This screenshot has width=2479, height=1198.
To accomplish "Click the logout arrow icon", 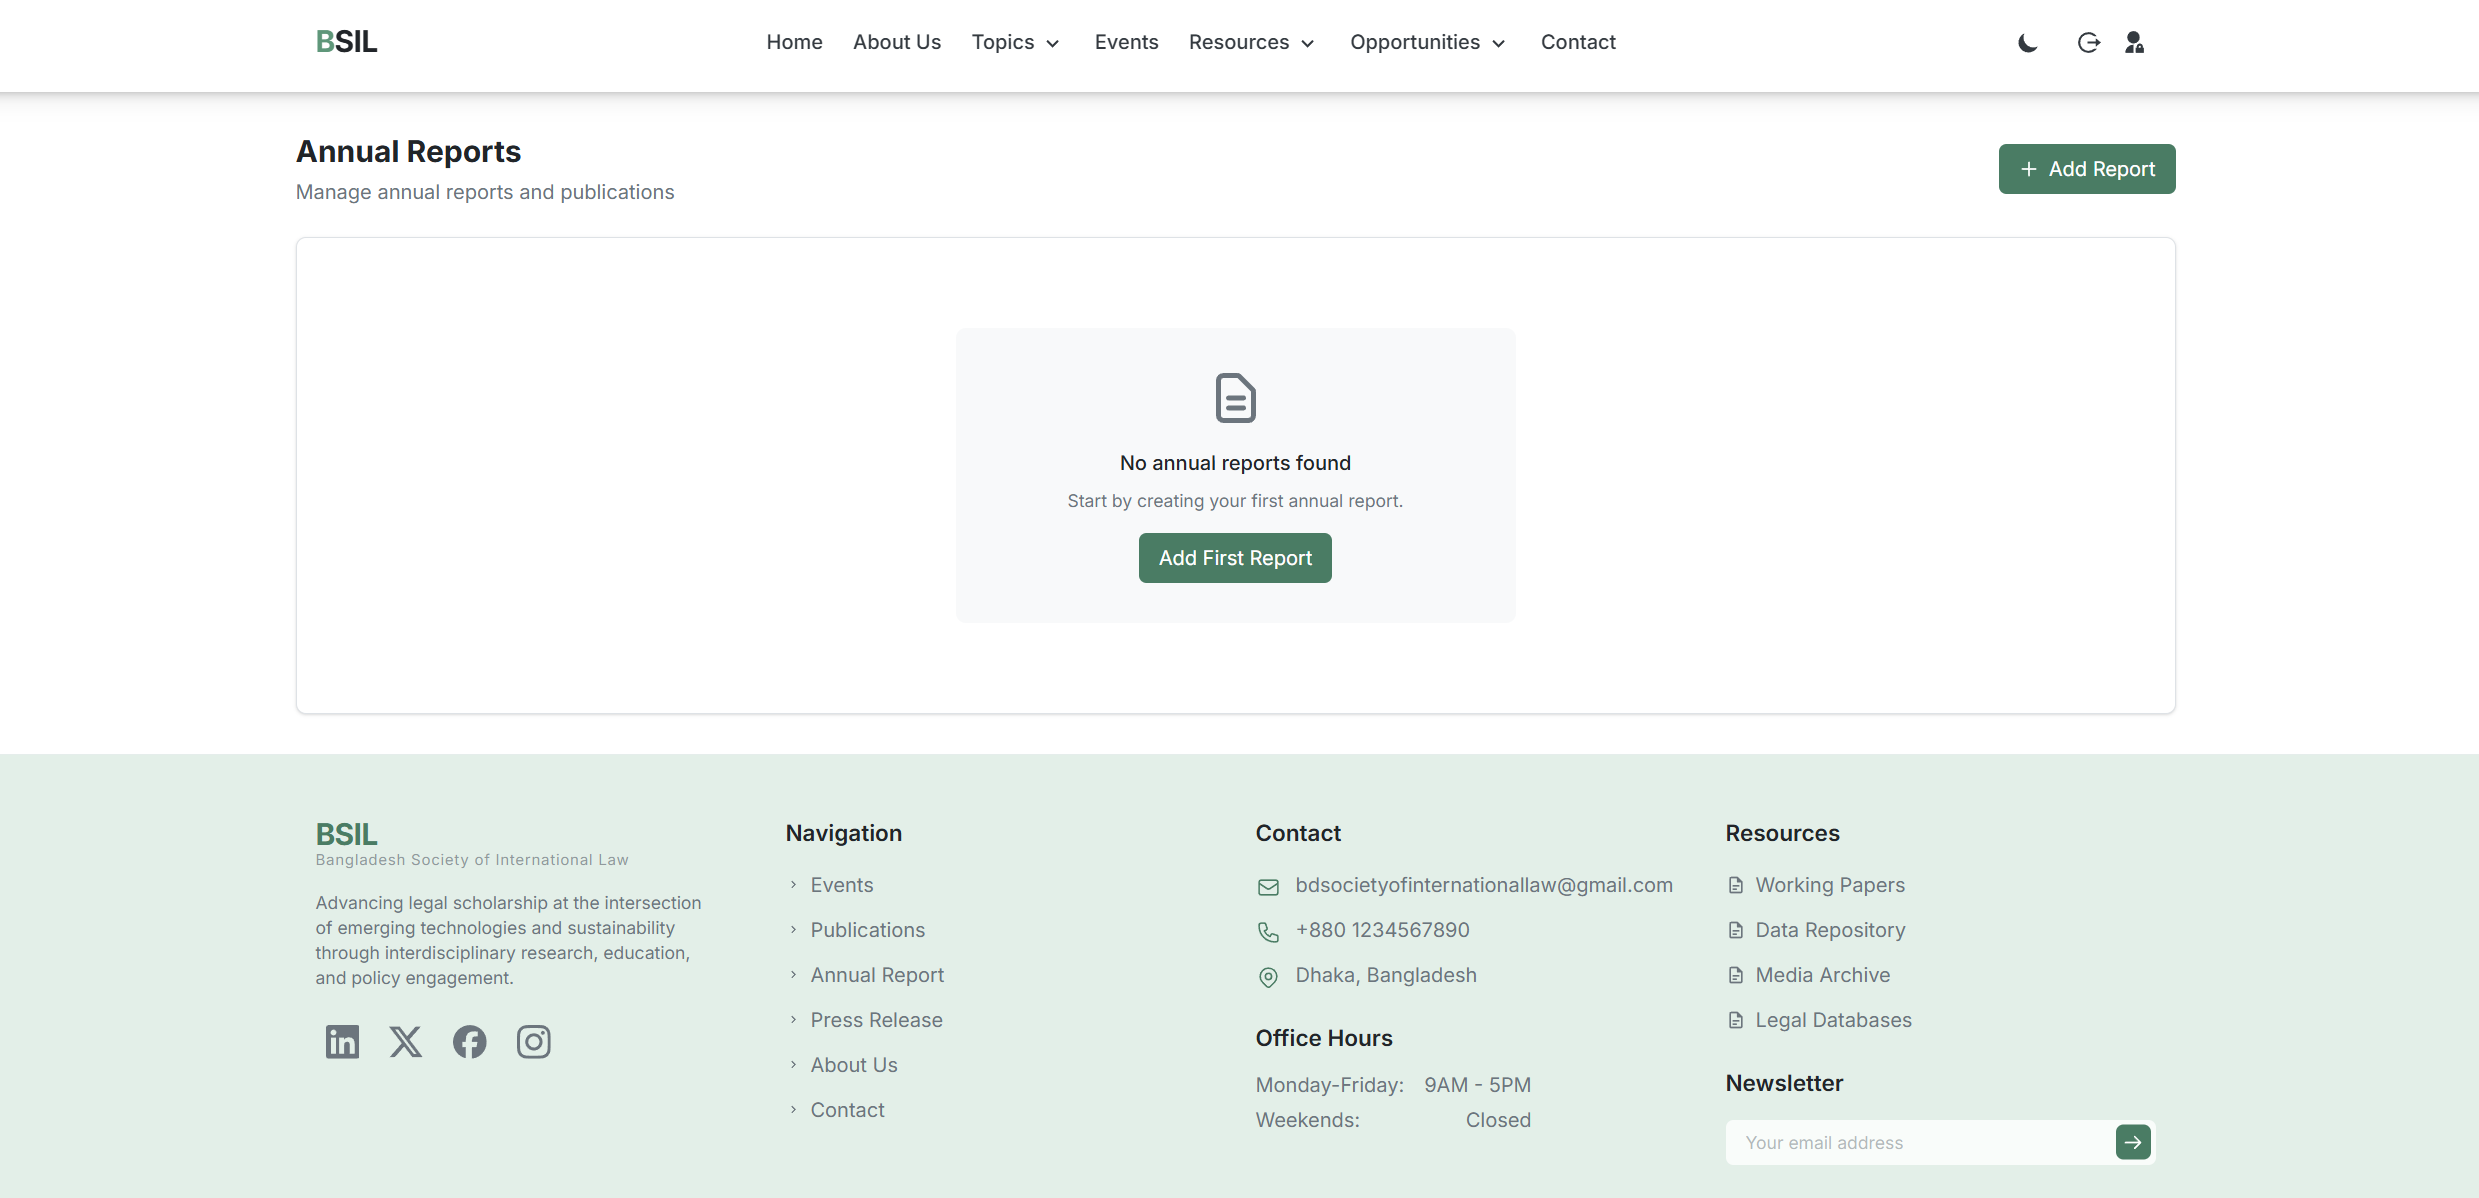I will (2088, 43).
